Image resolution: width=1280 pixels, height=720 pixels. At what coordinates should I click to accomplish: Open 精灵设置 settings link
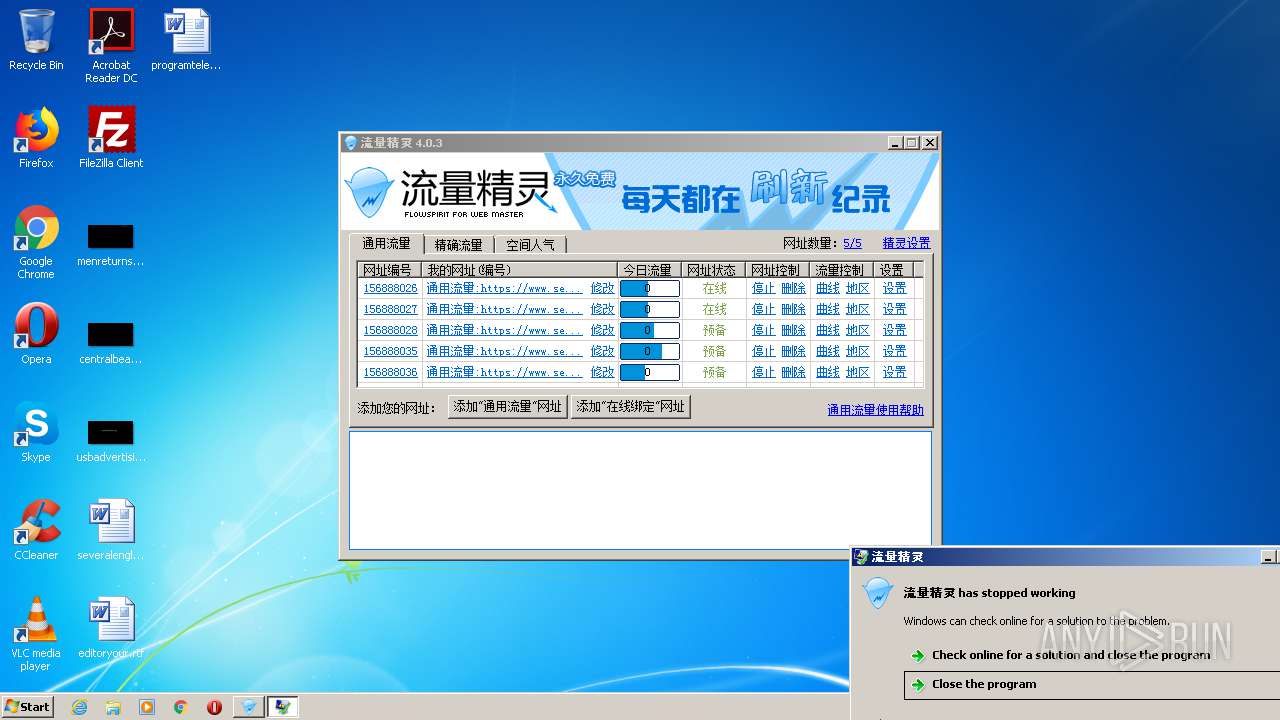point(906,243)
